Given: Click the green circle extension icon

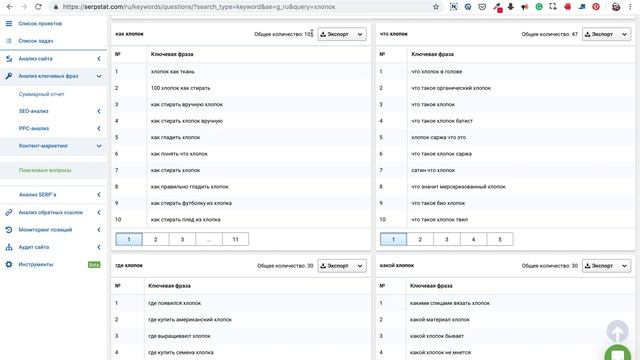Looking at the screenshot, I should pyautogui.click(x=539, y=7).
